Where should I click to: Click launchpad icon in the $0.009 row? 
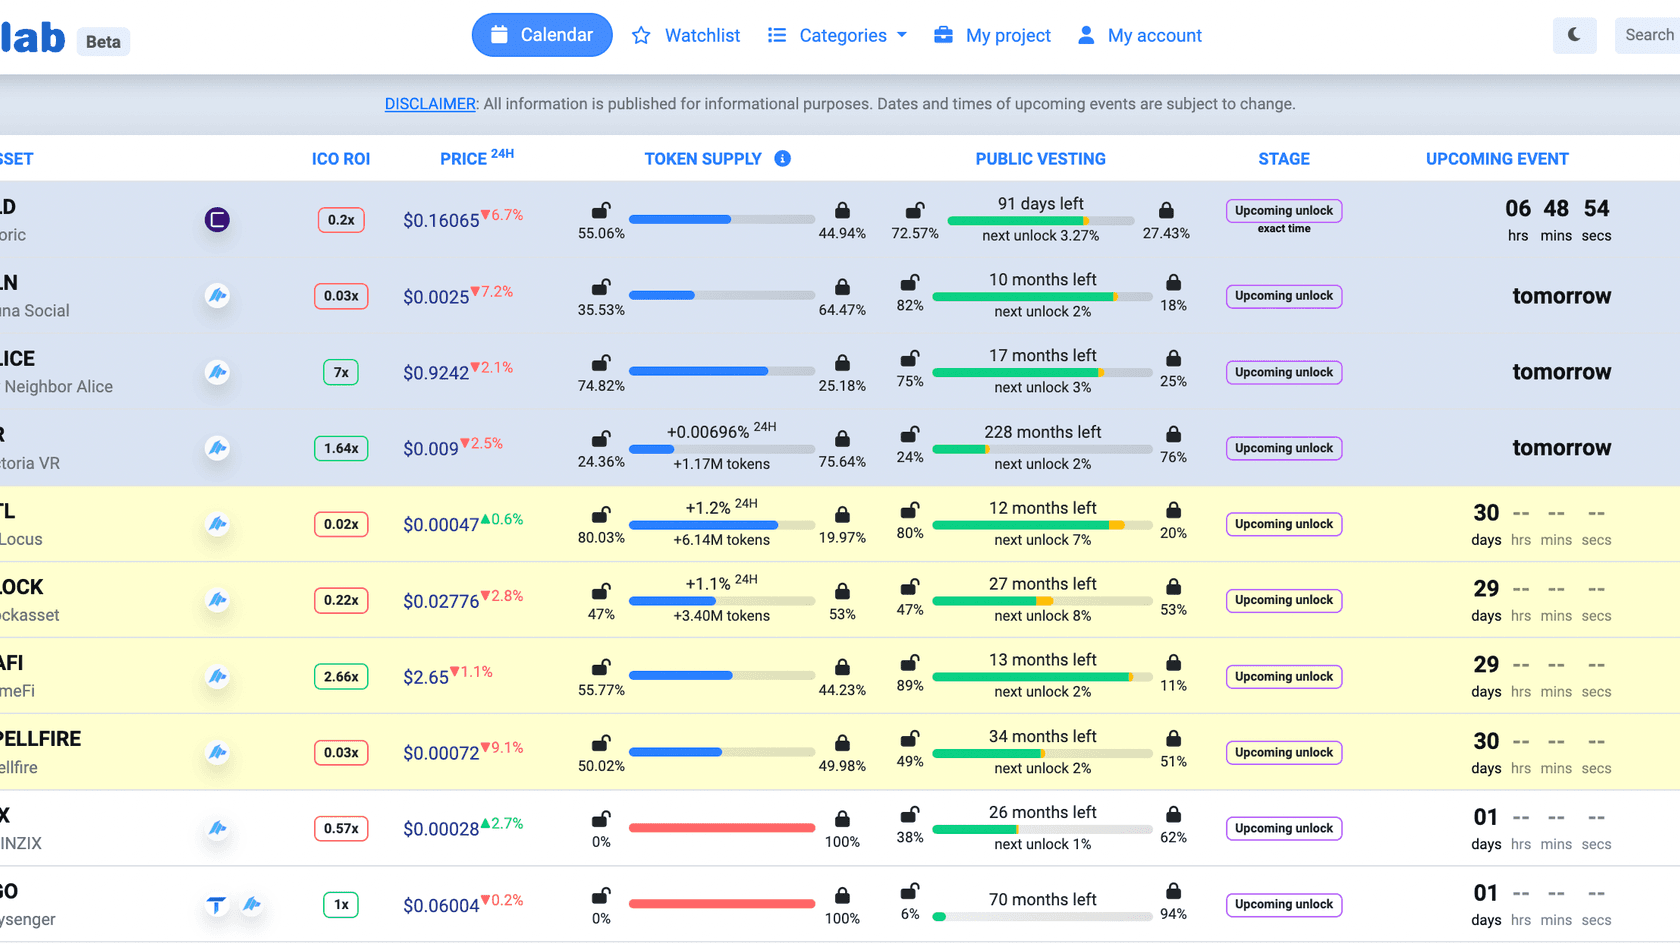[217, 448]
